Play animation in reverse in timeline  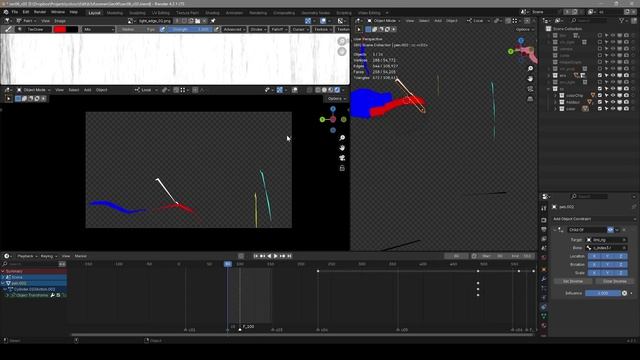coord(269,256)
